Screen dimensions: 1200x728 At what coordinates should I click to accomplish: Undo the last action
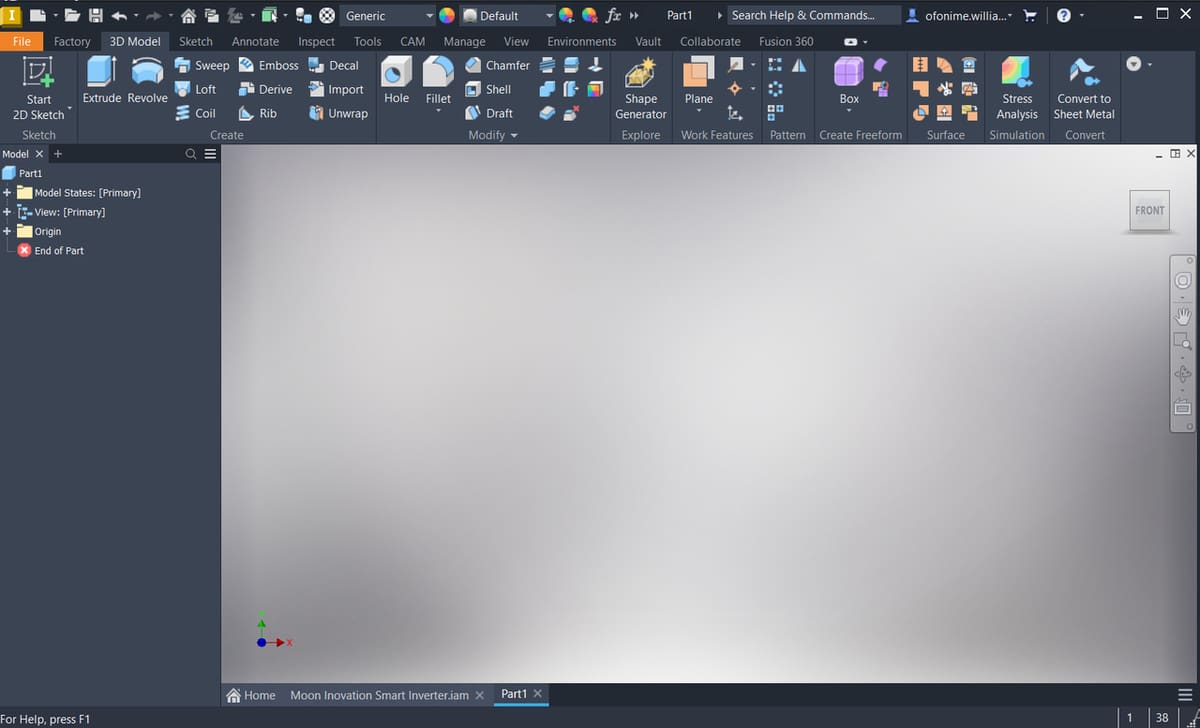point(119,15)
